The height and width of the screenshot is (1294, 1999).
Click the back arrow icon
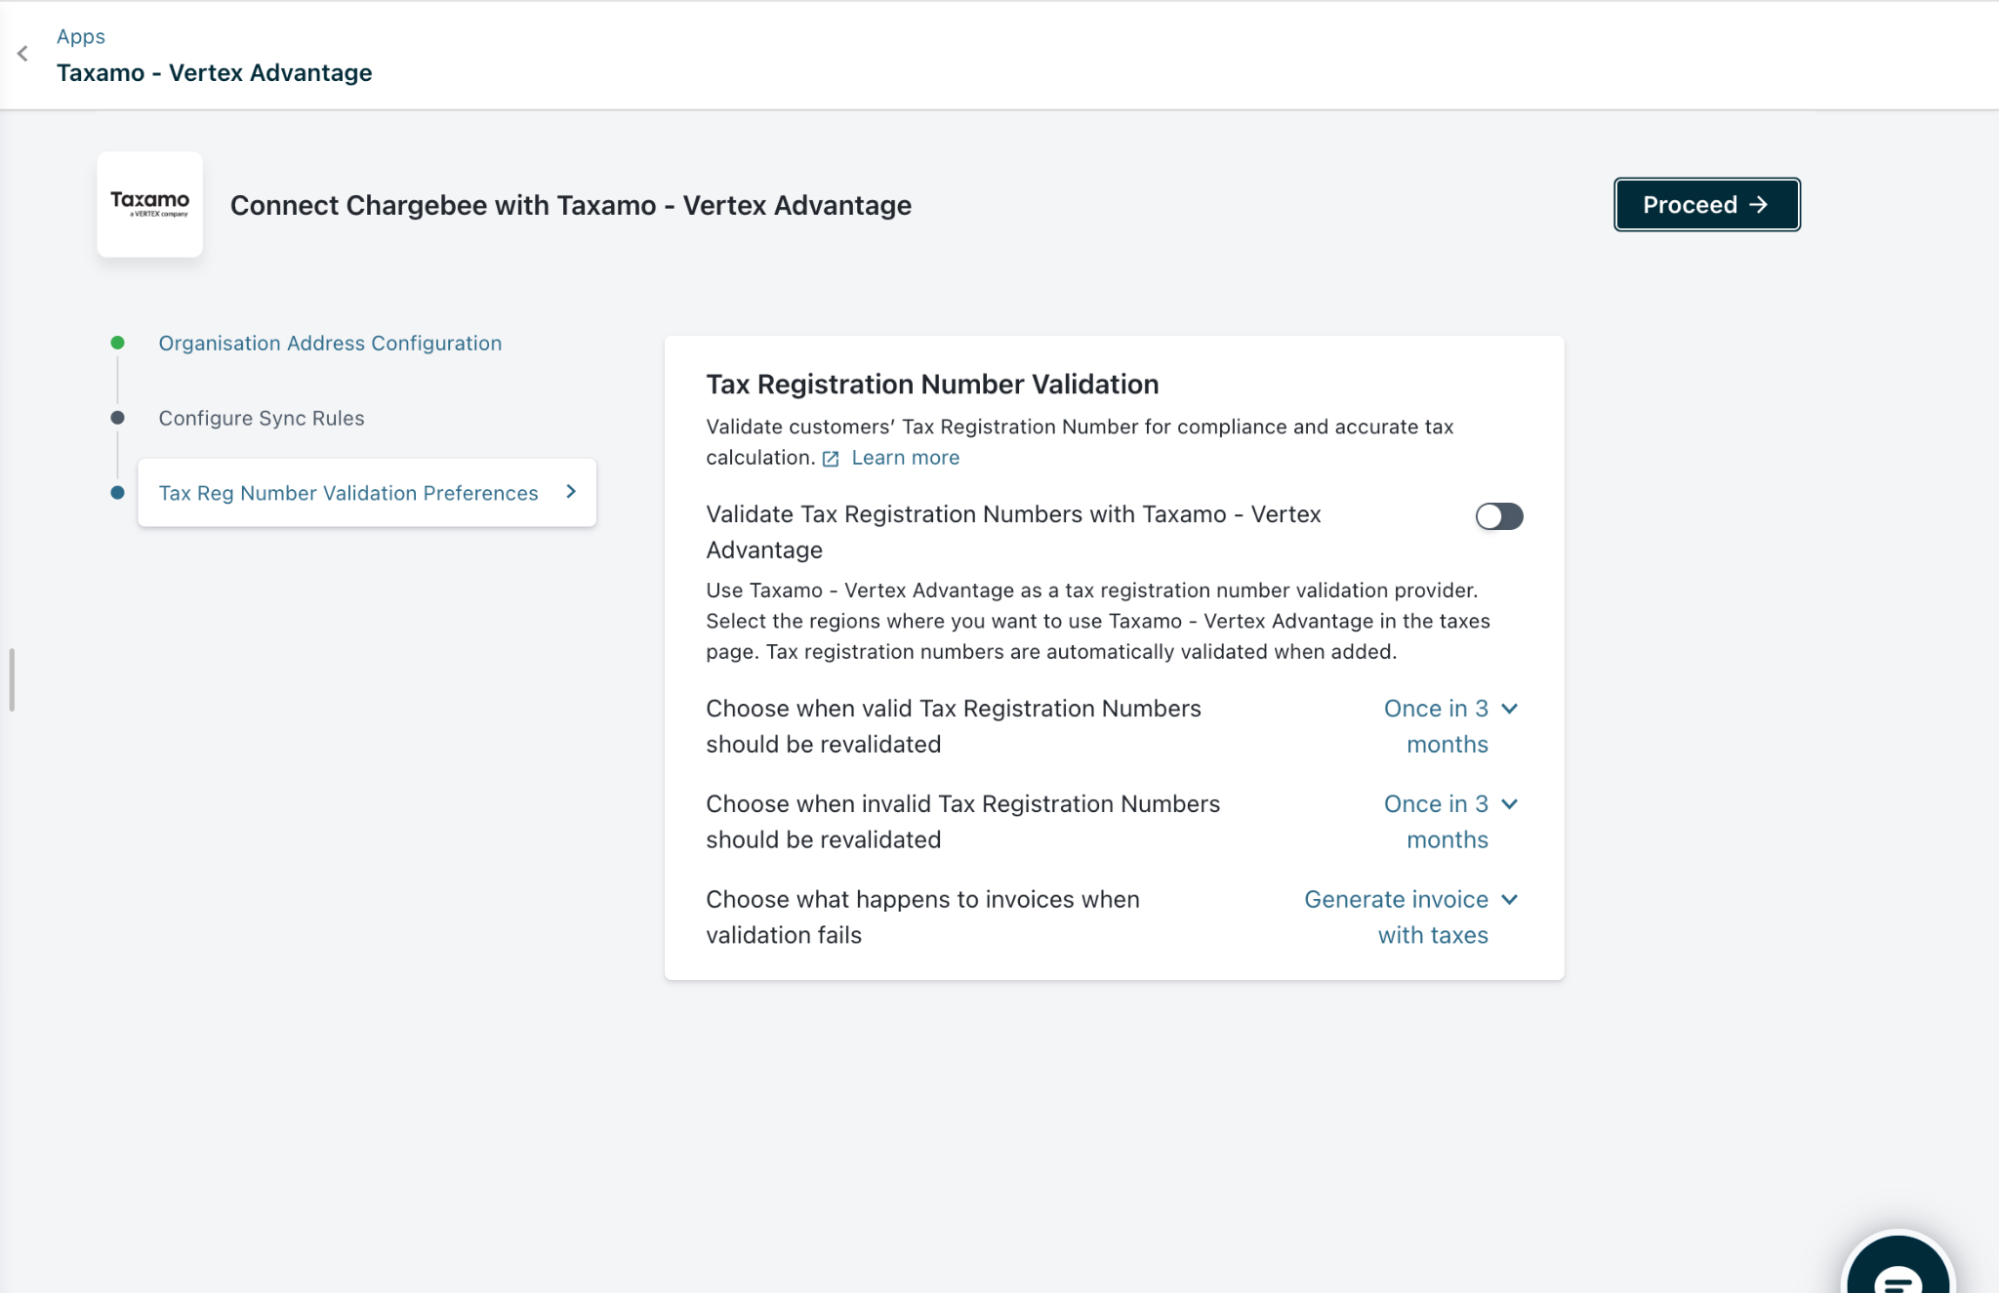22,54
